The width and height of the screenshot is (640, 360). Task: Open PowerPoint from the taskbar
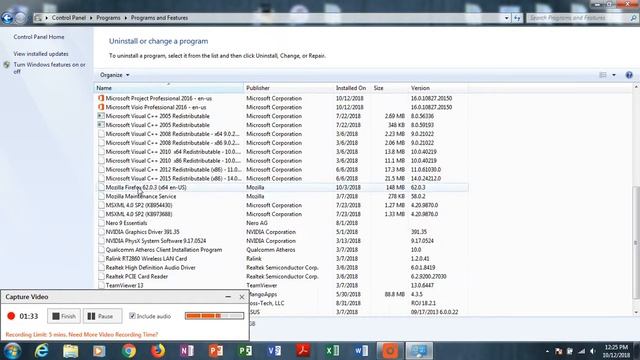(216, 351)
